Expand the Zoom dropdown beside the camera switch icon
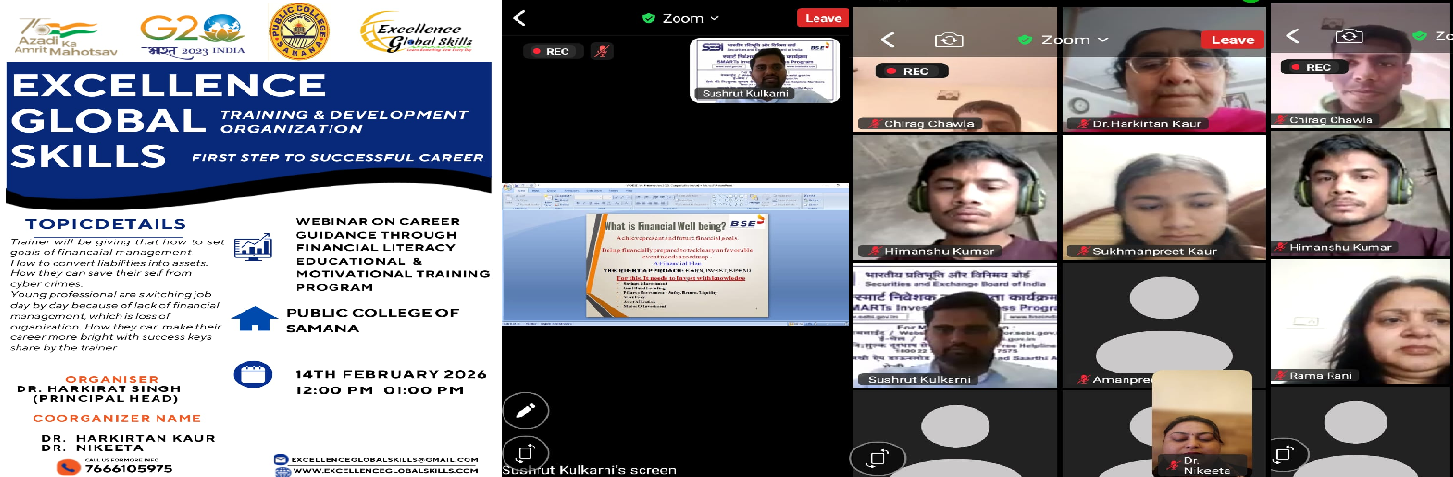 [1066, 39]
